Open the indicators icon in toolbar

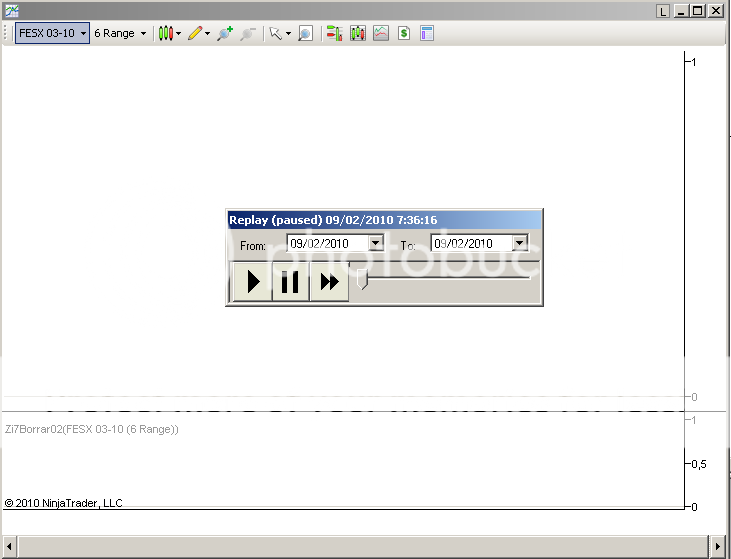pos(357,33)
